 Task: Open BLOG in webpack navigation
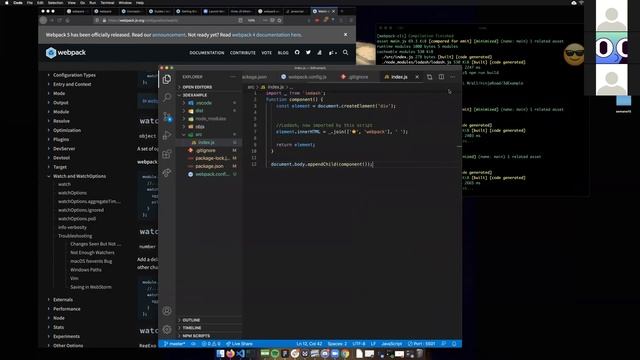(283, 53)
